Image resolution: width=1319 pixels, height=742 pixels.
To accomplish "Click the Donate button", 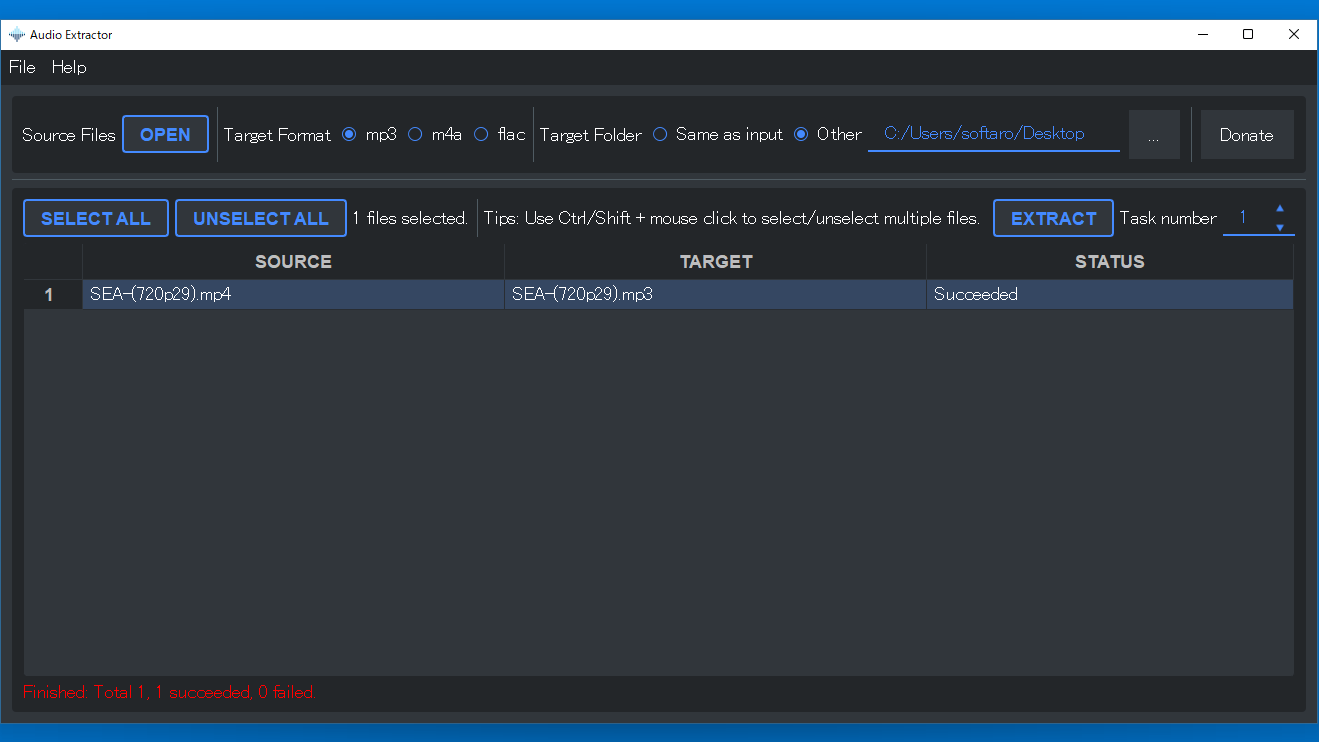I will coord(1246,135).
